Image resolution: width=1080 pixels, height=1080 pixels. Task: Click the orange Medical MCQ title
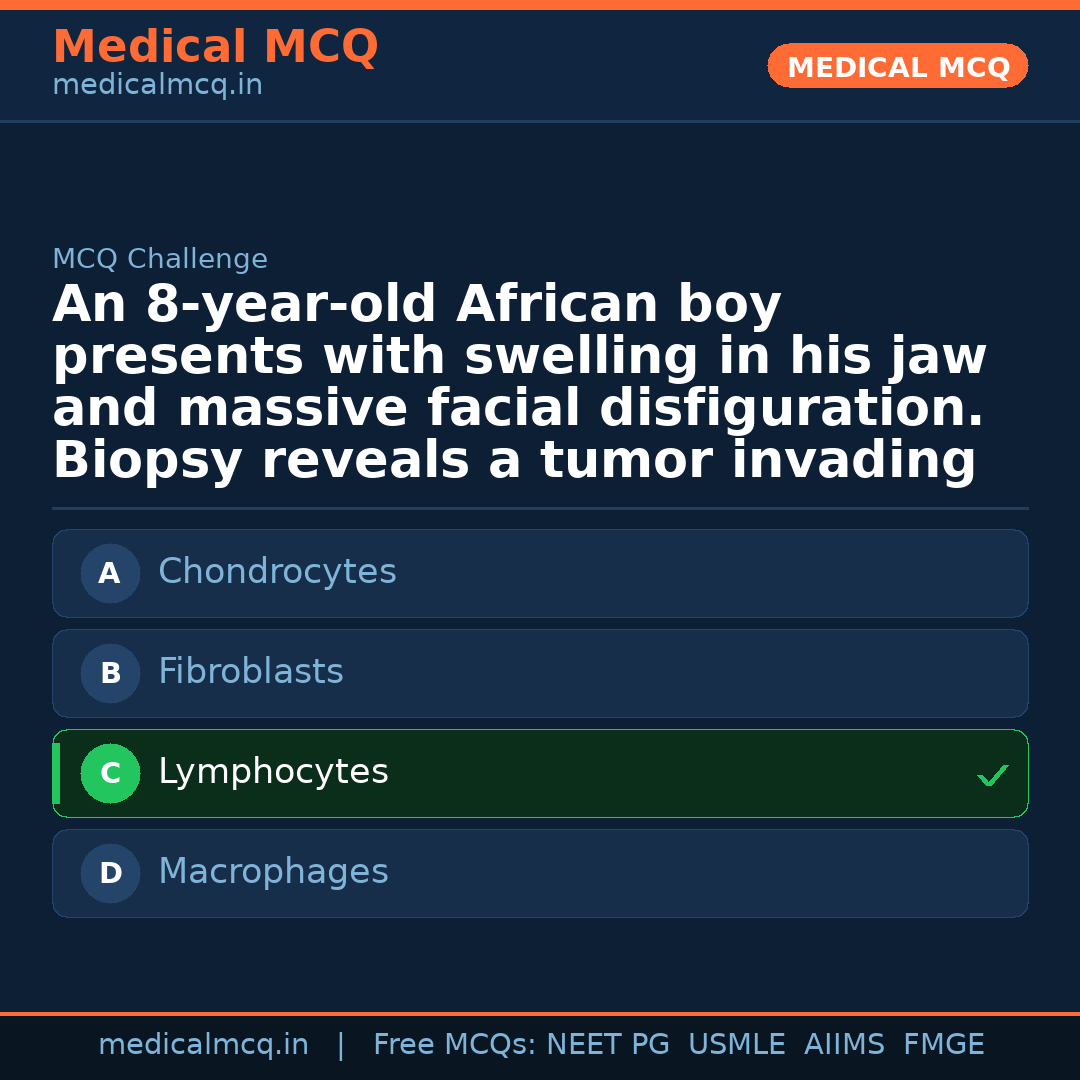click(x=215, y=47)
